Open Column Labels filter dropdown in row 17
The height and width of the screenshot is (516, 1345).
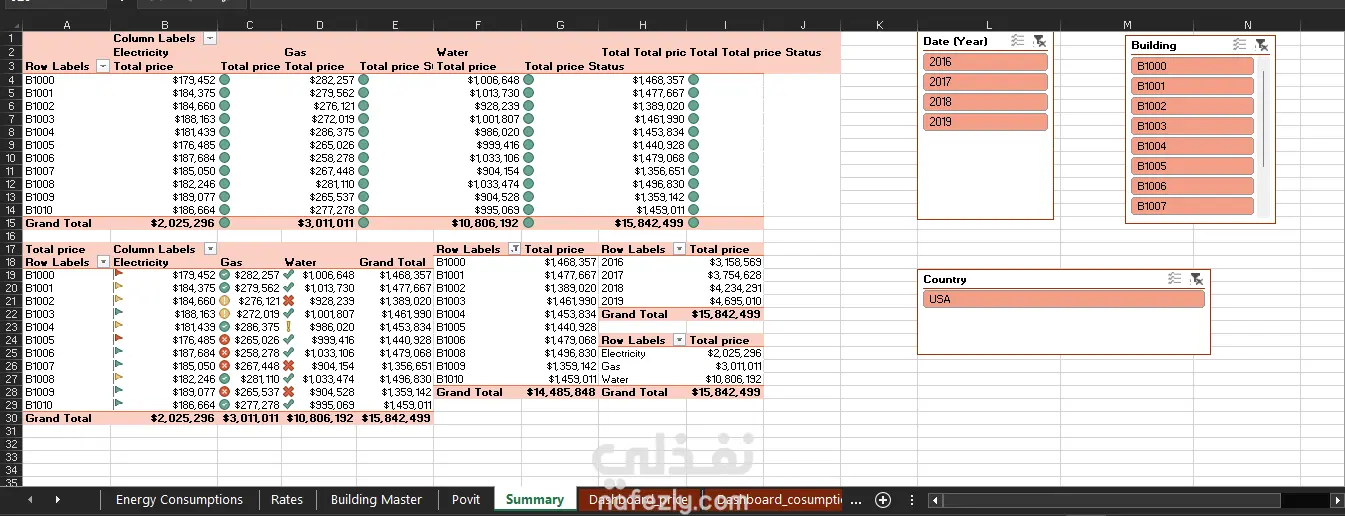pyautogui.click(x=210, y=249)
